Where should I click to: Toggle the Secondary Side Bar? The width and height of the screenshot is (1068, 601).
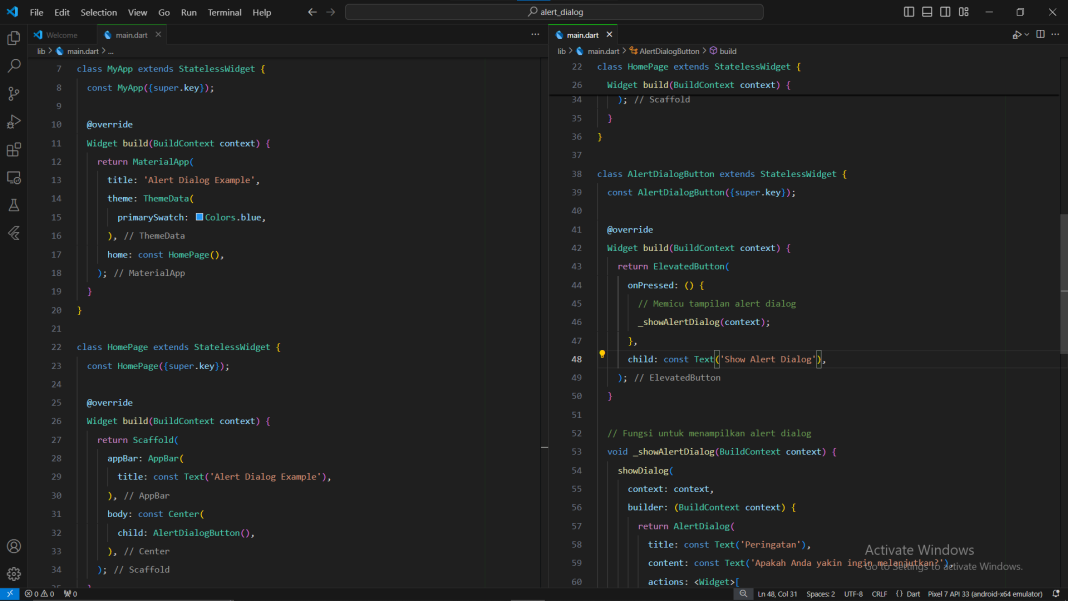944,11
